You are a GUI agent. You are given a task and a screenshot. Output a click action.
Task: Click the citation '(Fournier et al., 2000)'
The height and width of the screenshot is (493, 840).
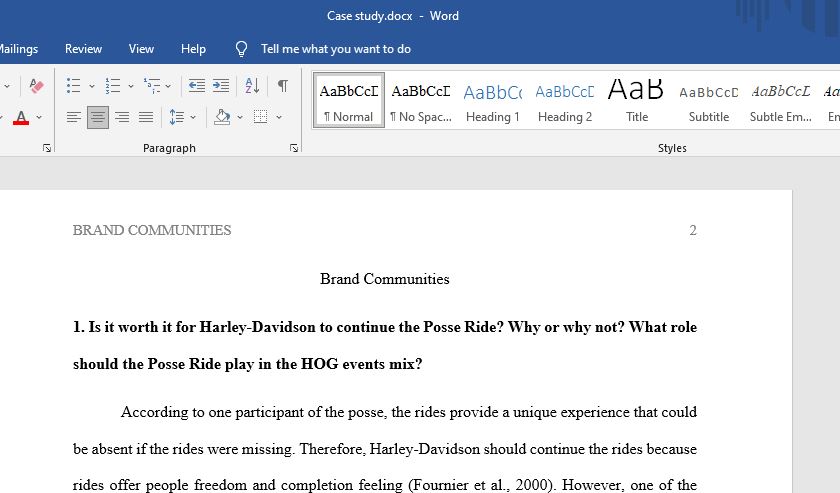pyautogui.click(x=483, y=485)
